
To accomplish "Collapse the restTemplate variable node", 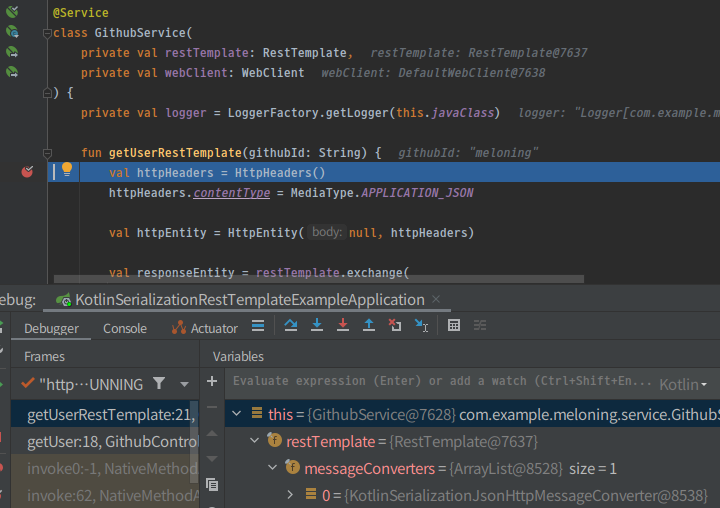I will pyautogui.click(x=254, y=440).
